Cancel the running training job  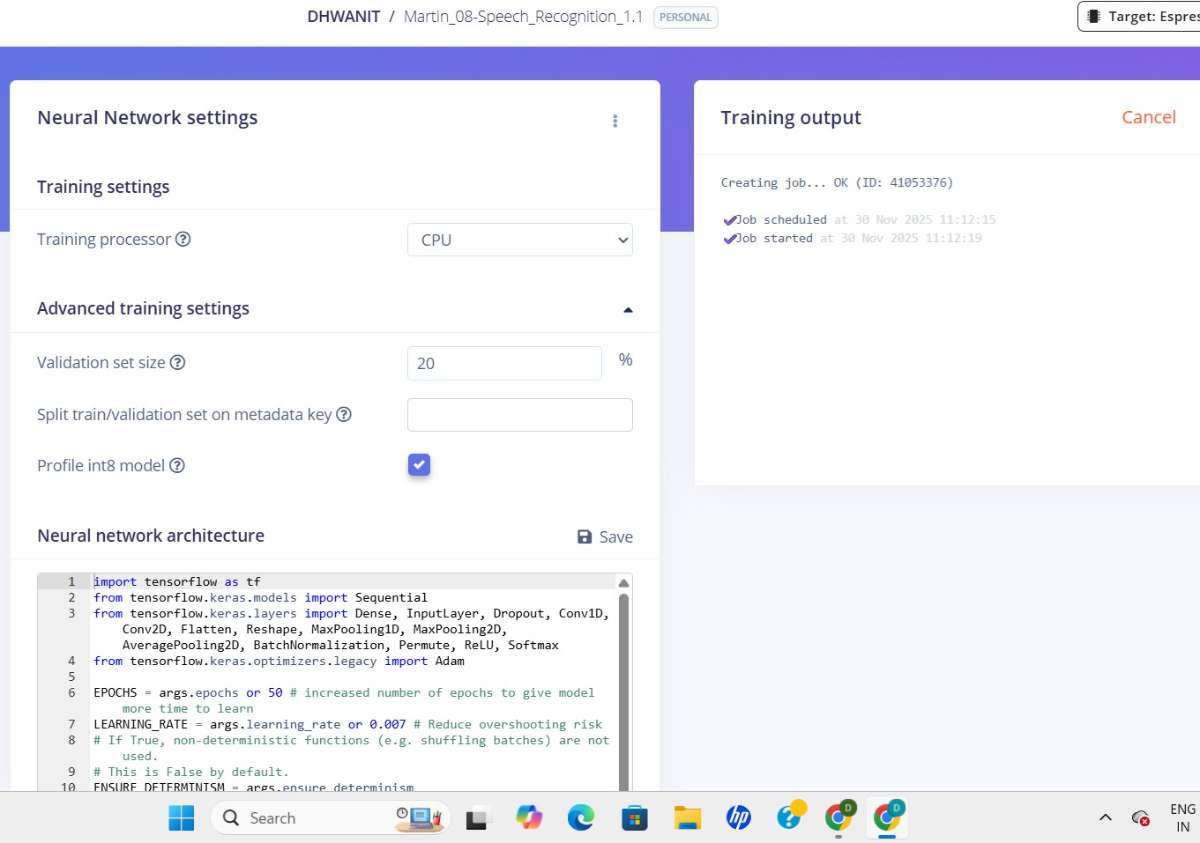tap(1148, 117)
